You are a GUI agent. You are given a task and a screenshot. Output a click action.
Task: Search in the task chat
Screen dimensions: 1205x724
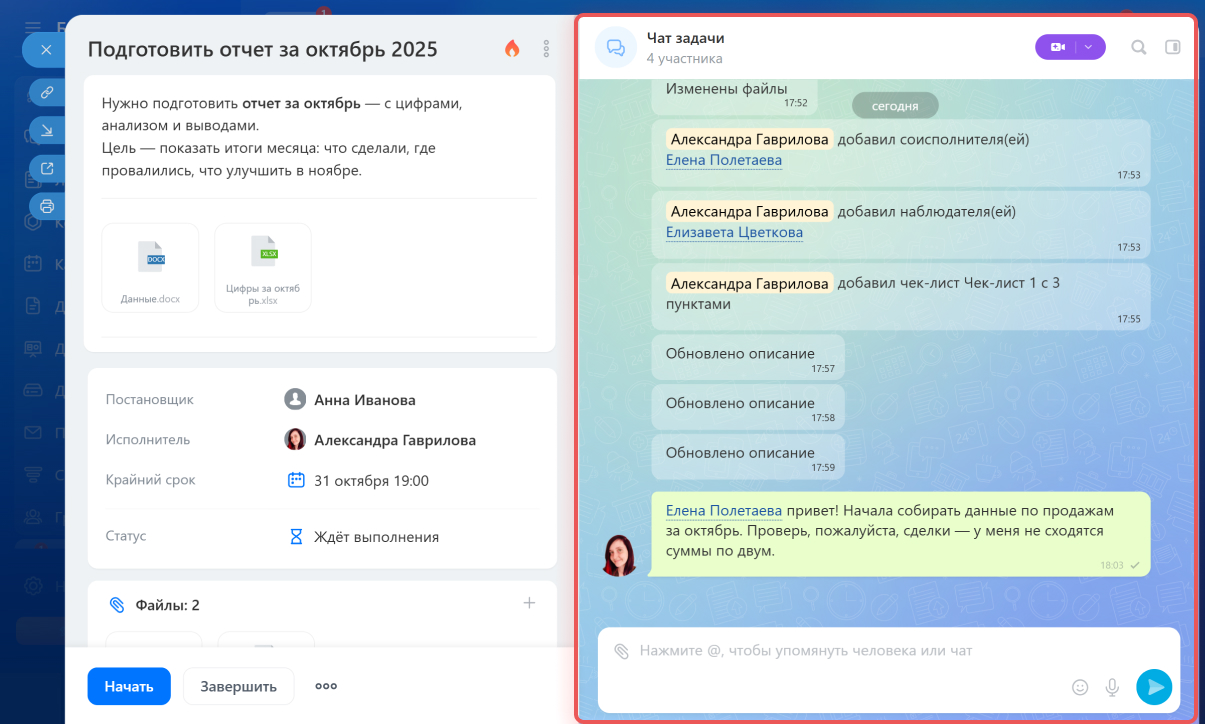[x=1138, y=47]
